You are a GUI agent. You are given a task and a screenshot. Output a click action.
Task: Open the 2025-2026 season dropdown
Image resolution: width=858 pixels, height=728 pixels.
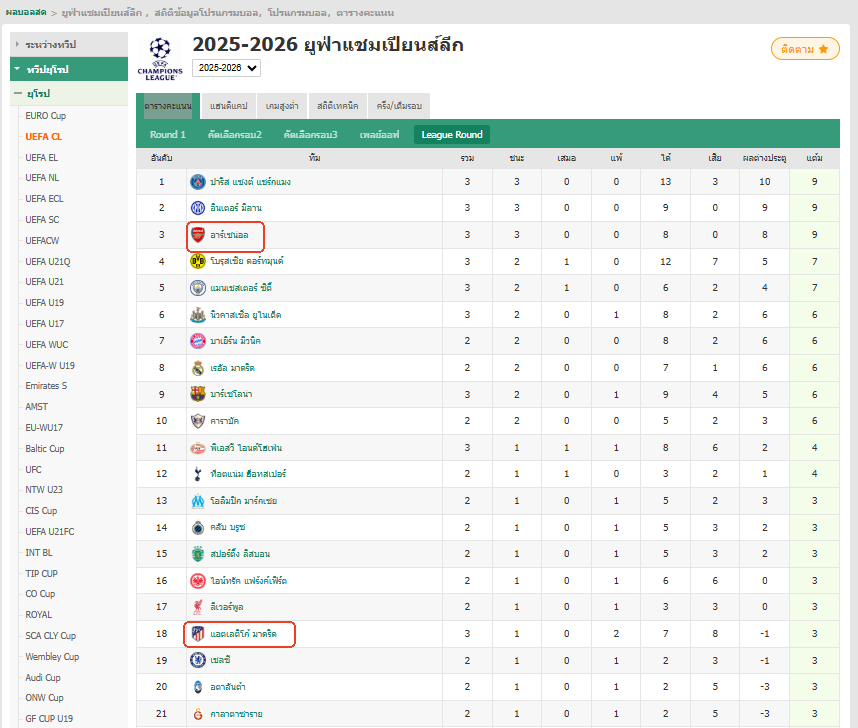(x=226, y=68)
